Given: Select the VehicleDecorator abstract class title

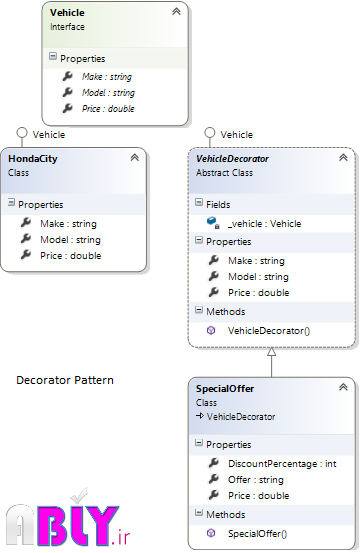Looking at the screenshot, I should point(232,159).
